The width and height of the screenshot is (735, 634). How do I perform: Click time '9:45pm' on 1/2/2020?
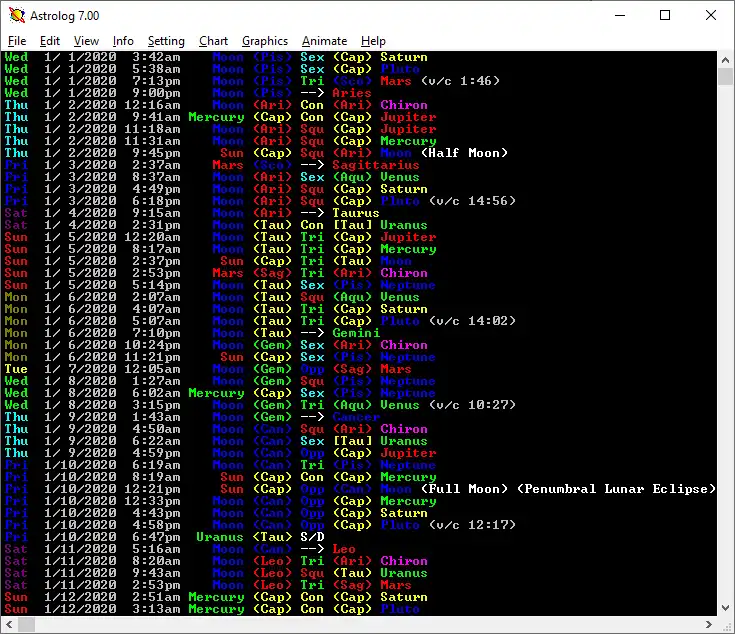(x=156, y=153)
